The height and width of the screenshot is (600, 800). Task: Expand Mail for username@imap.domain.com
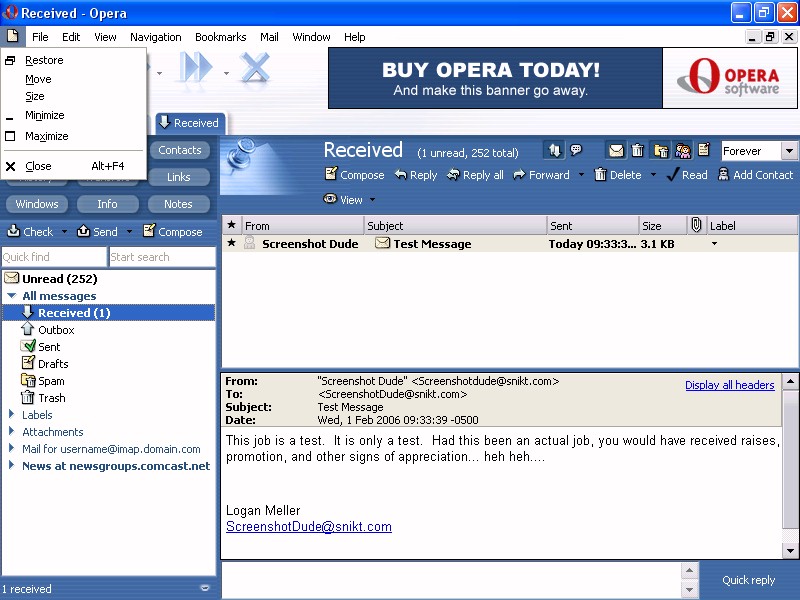(11, 448)
